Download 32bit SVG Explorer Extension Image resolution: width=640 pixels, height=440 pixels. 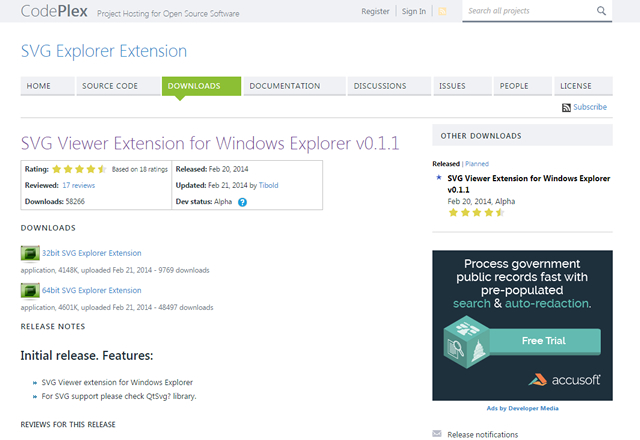(x=91, y=253)
